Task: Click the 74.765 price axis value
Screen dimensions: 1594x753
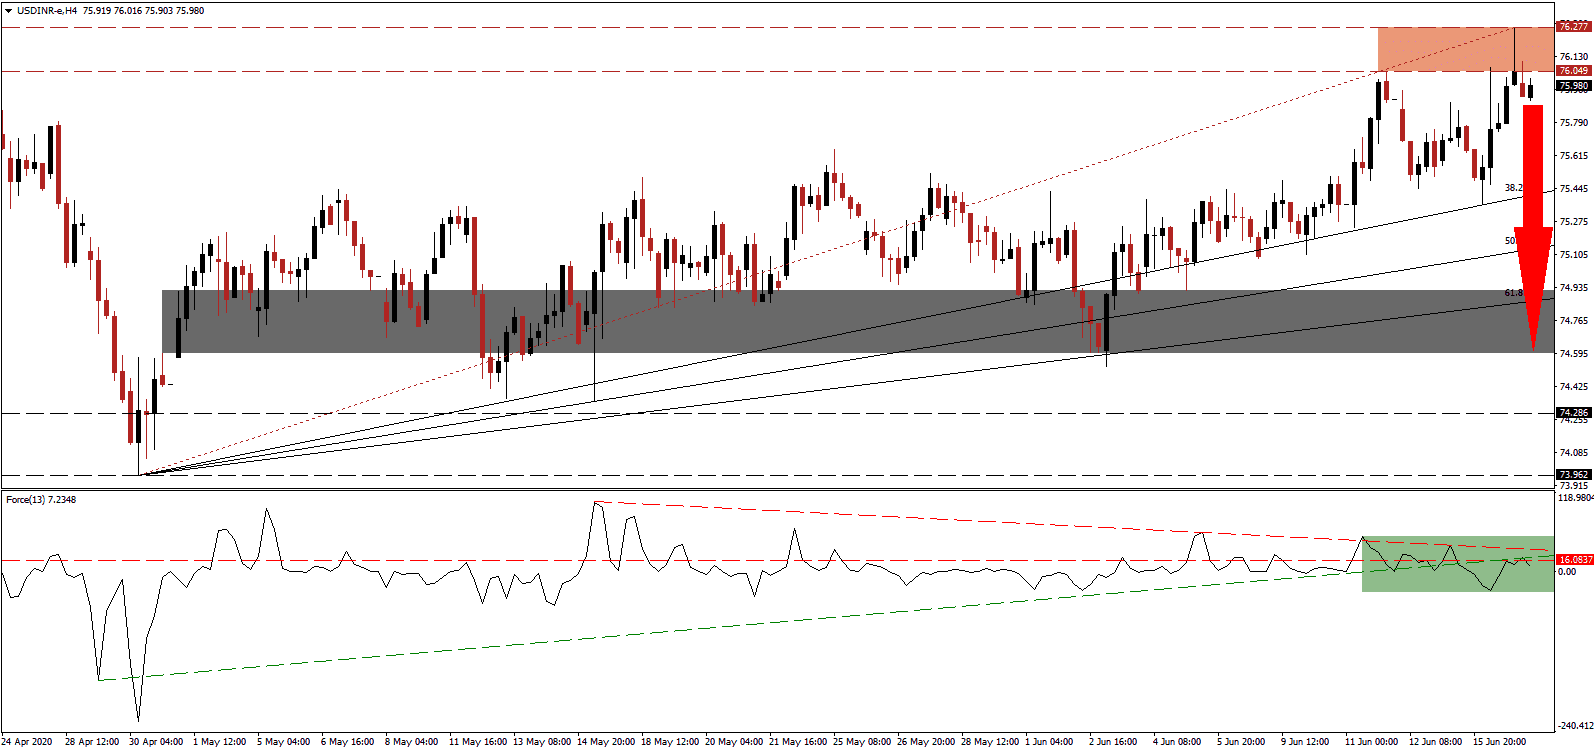Action: pyautogui.click(x=1574, y=321)
